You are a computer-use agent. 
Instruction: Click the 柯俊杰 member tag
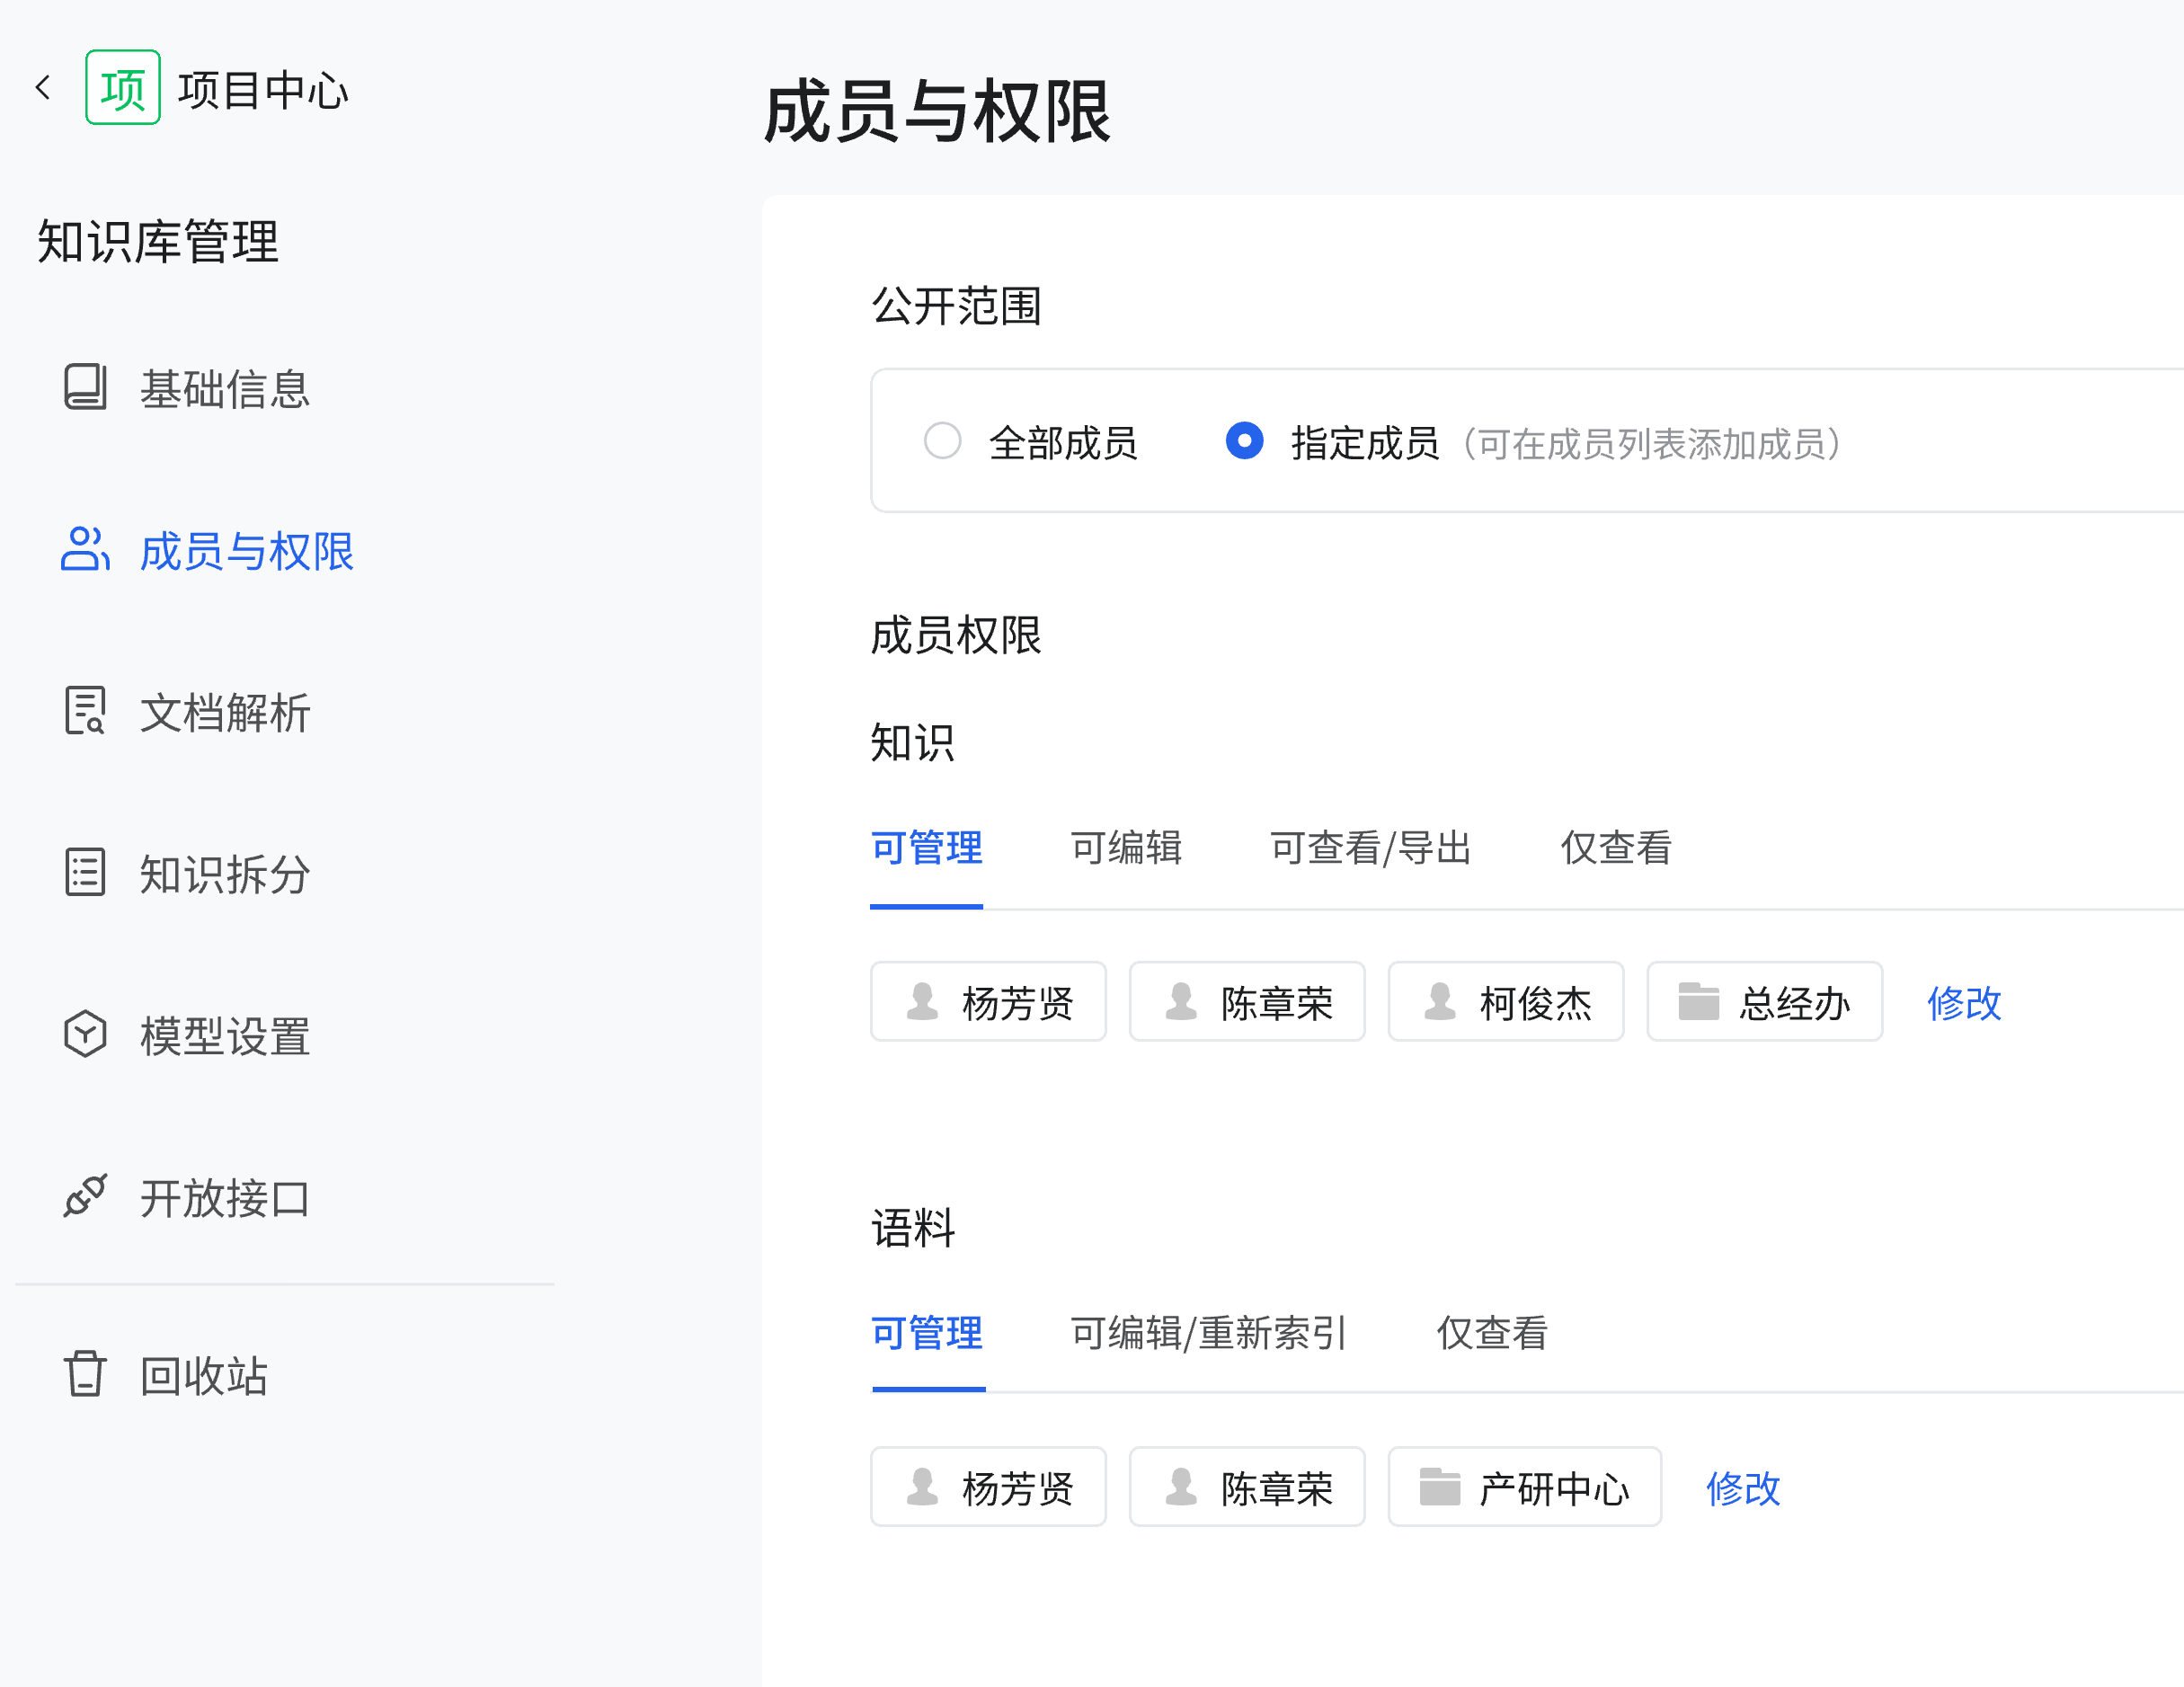click(x=1505, y=1002)
